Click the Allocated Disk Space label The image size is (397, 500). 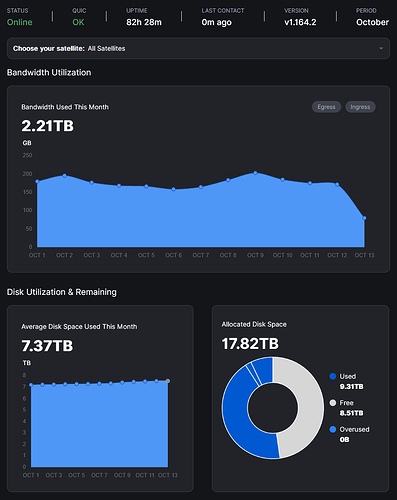[x=254, y=324]
